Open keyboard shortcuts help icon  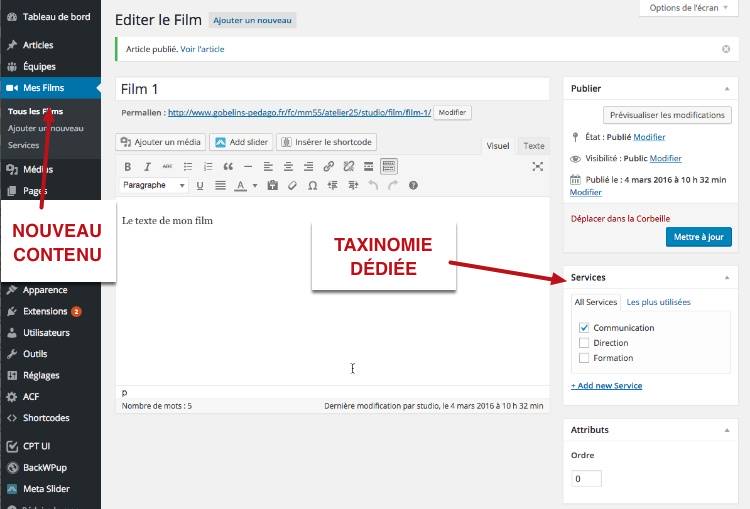(413, 185)
